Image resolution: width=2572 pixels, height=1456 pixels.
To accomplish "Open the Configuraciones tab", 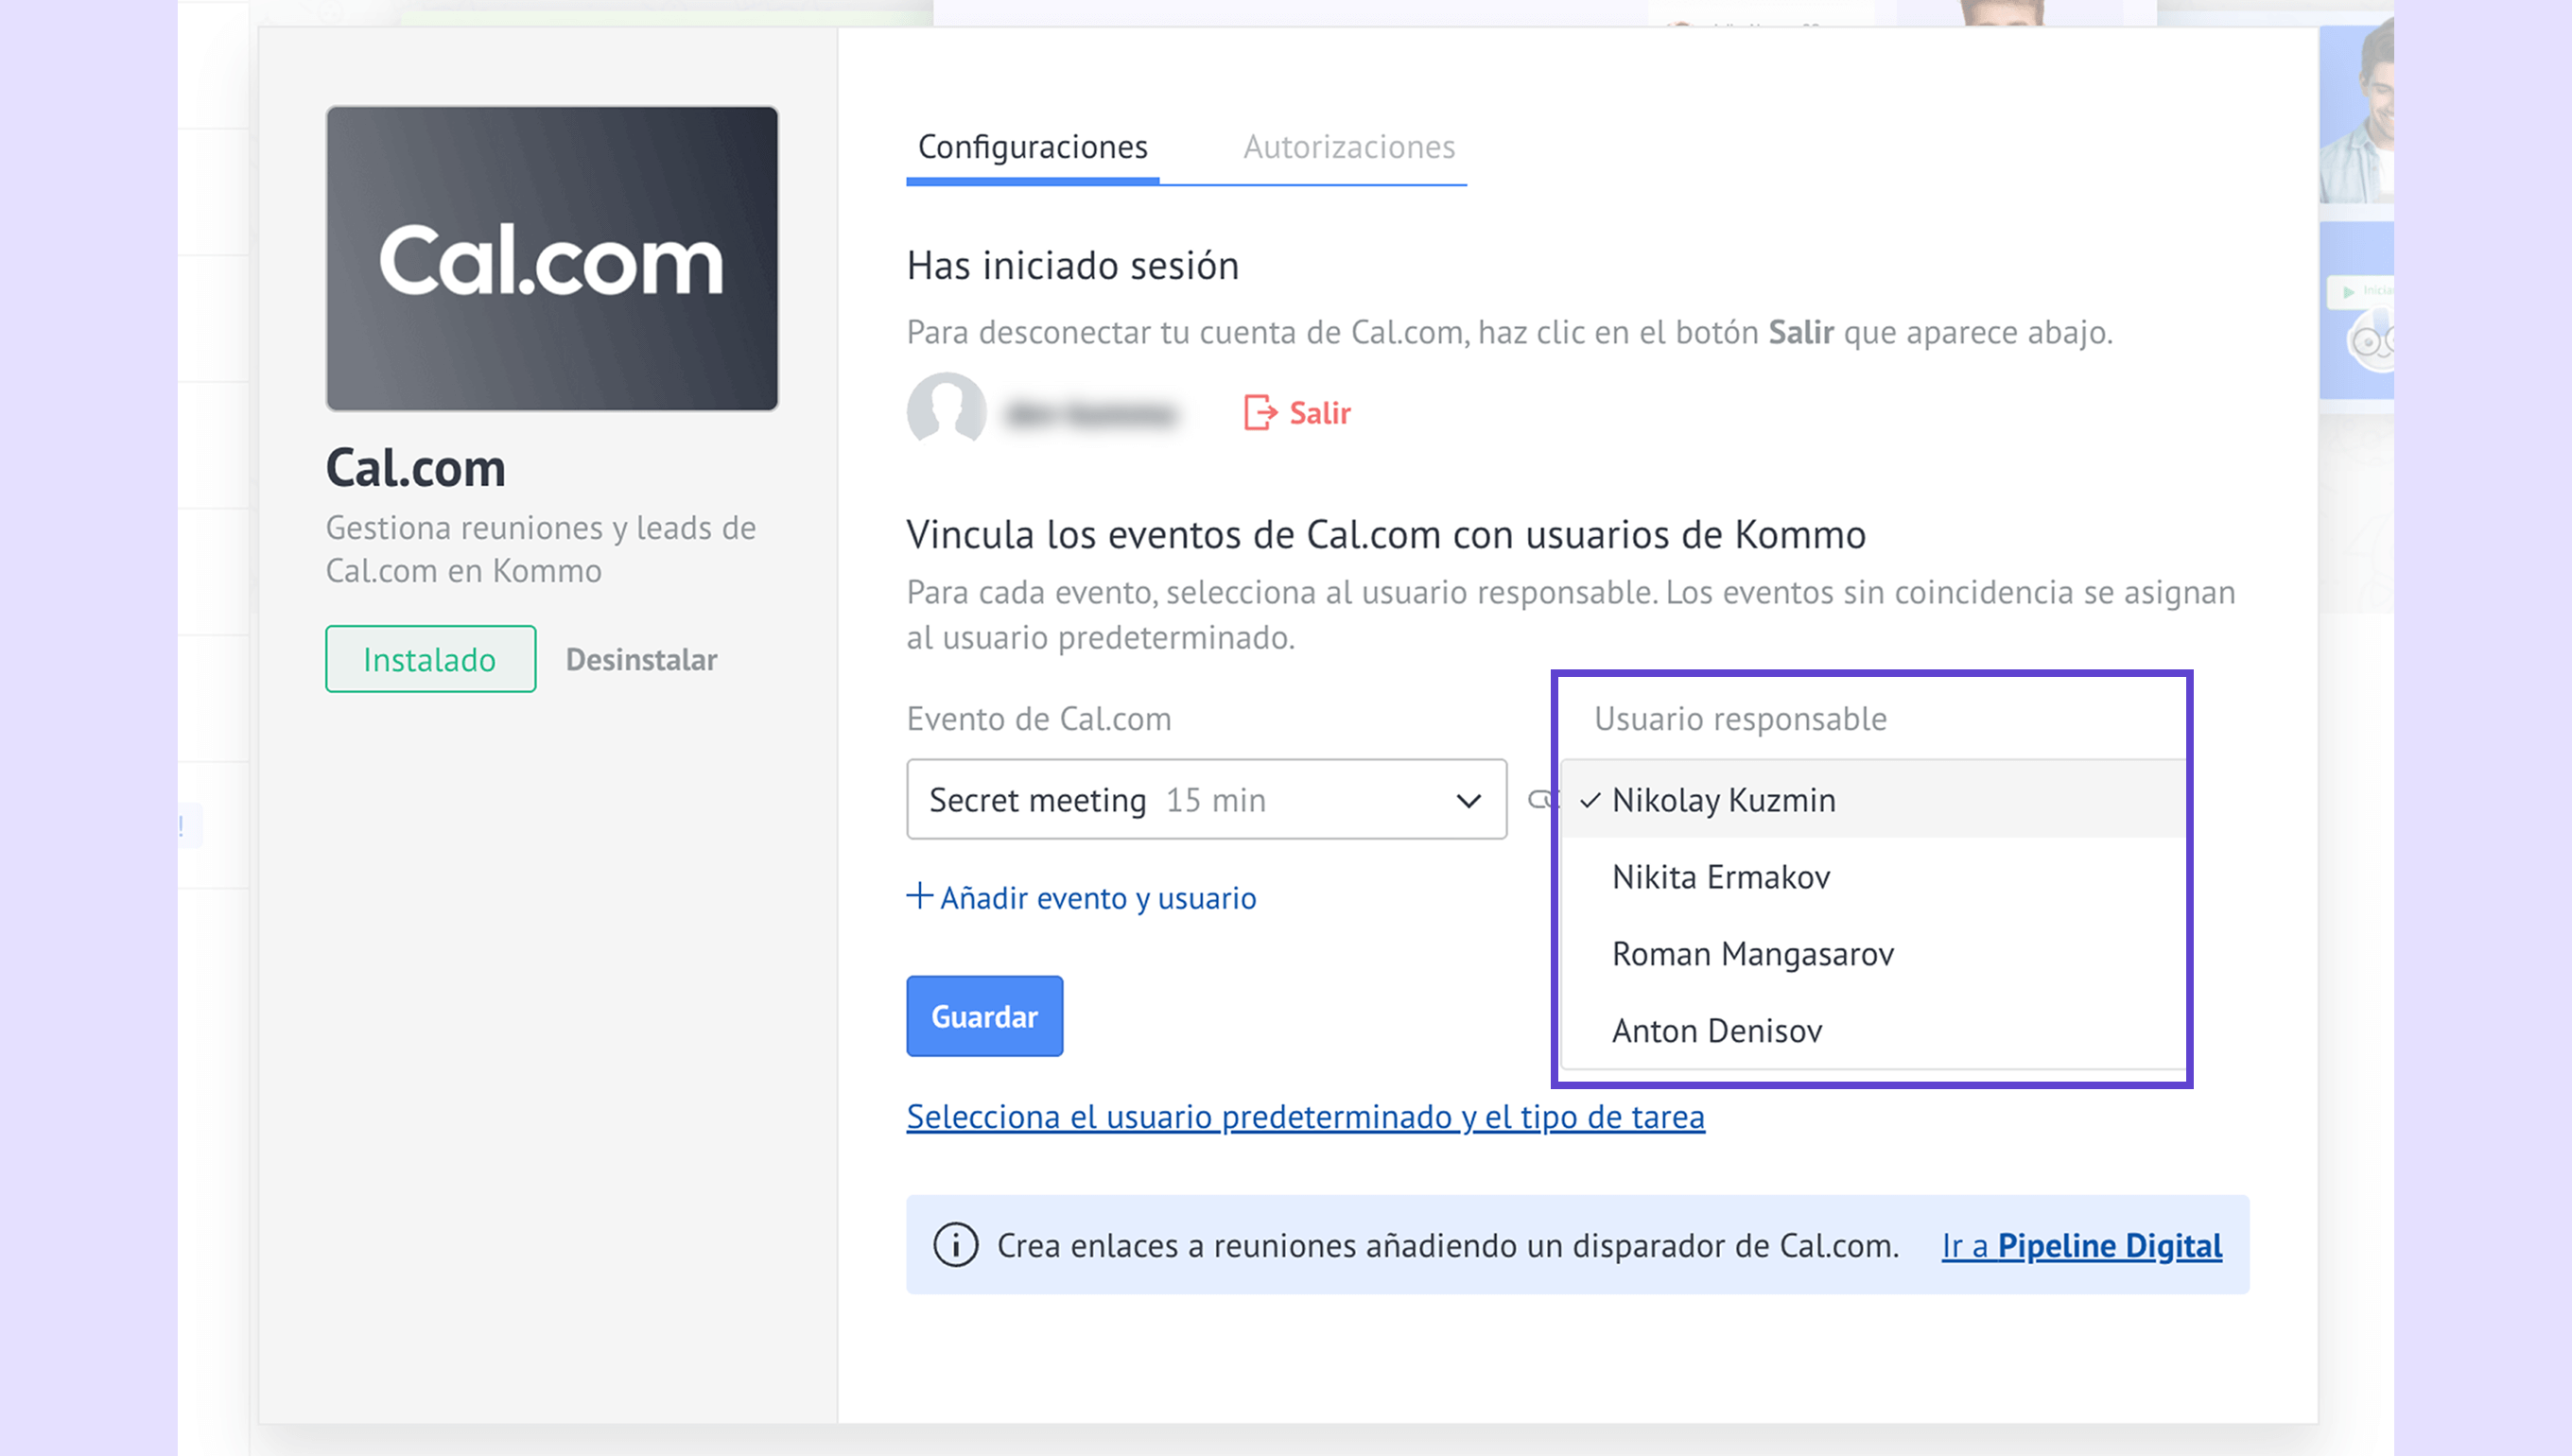I will [x=1032, y=147].
